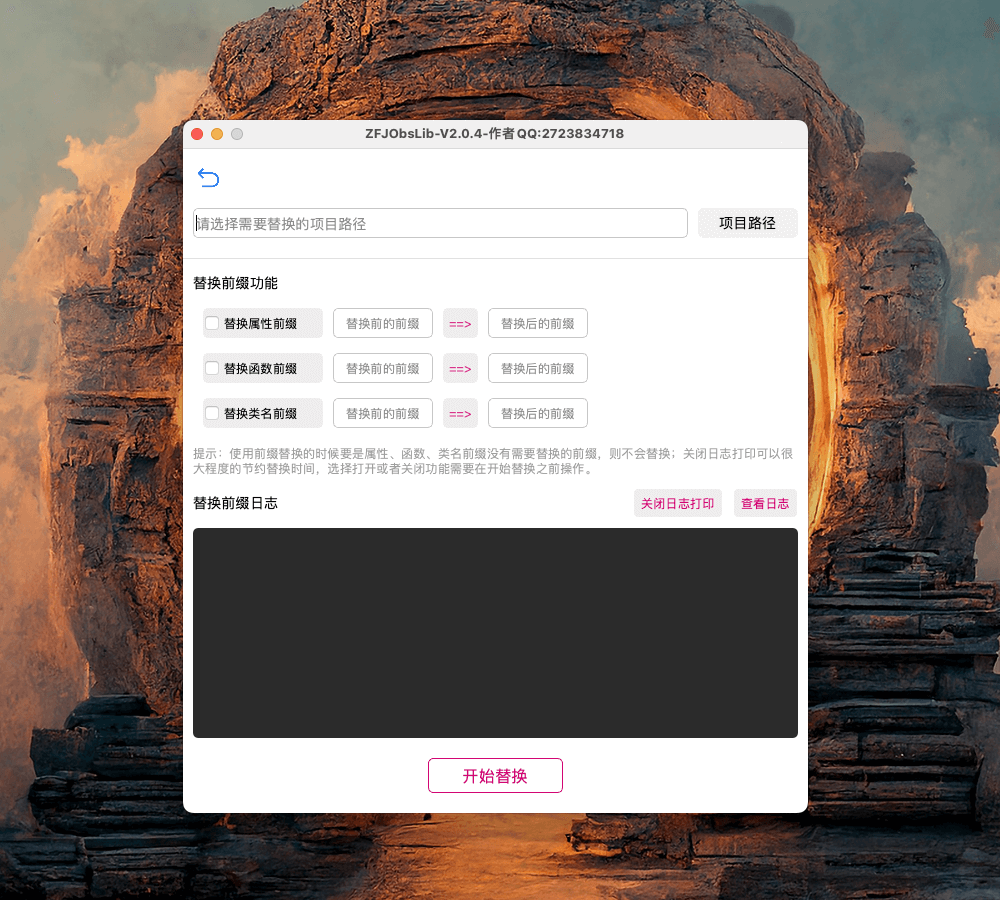
Task: Enable the 替换类名前缀 checkbox
Action: click(x=212, y=413)
